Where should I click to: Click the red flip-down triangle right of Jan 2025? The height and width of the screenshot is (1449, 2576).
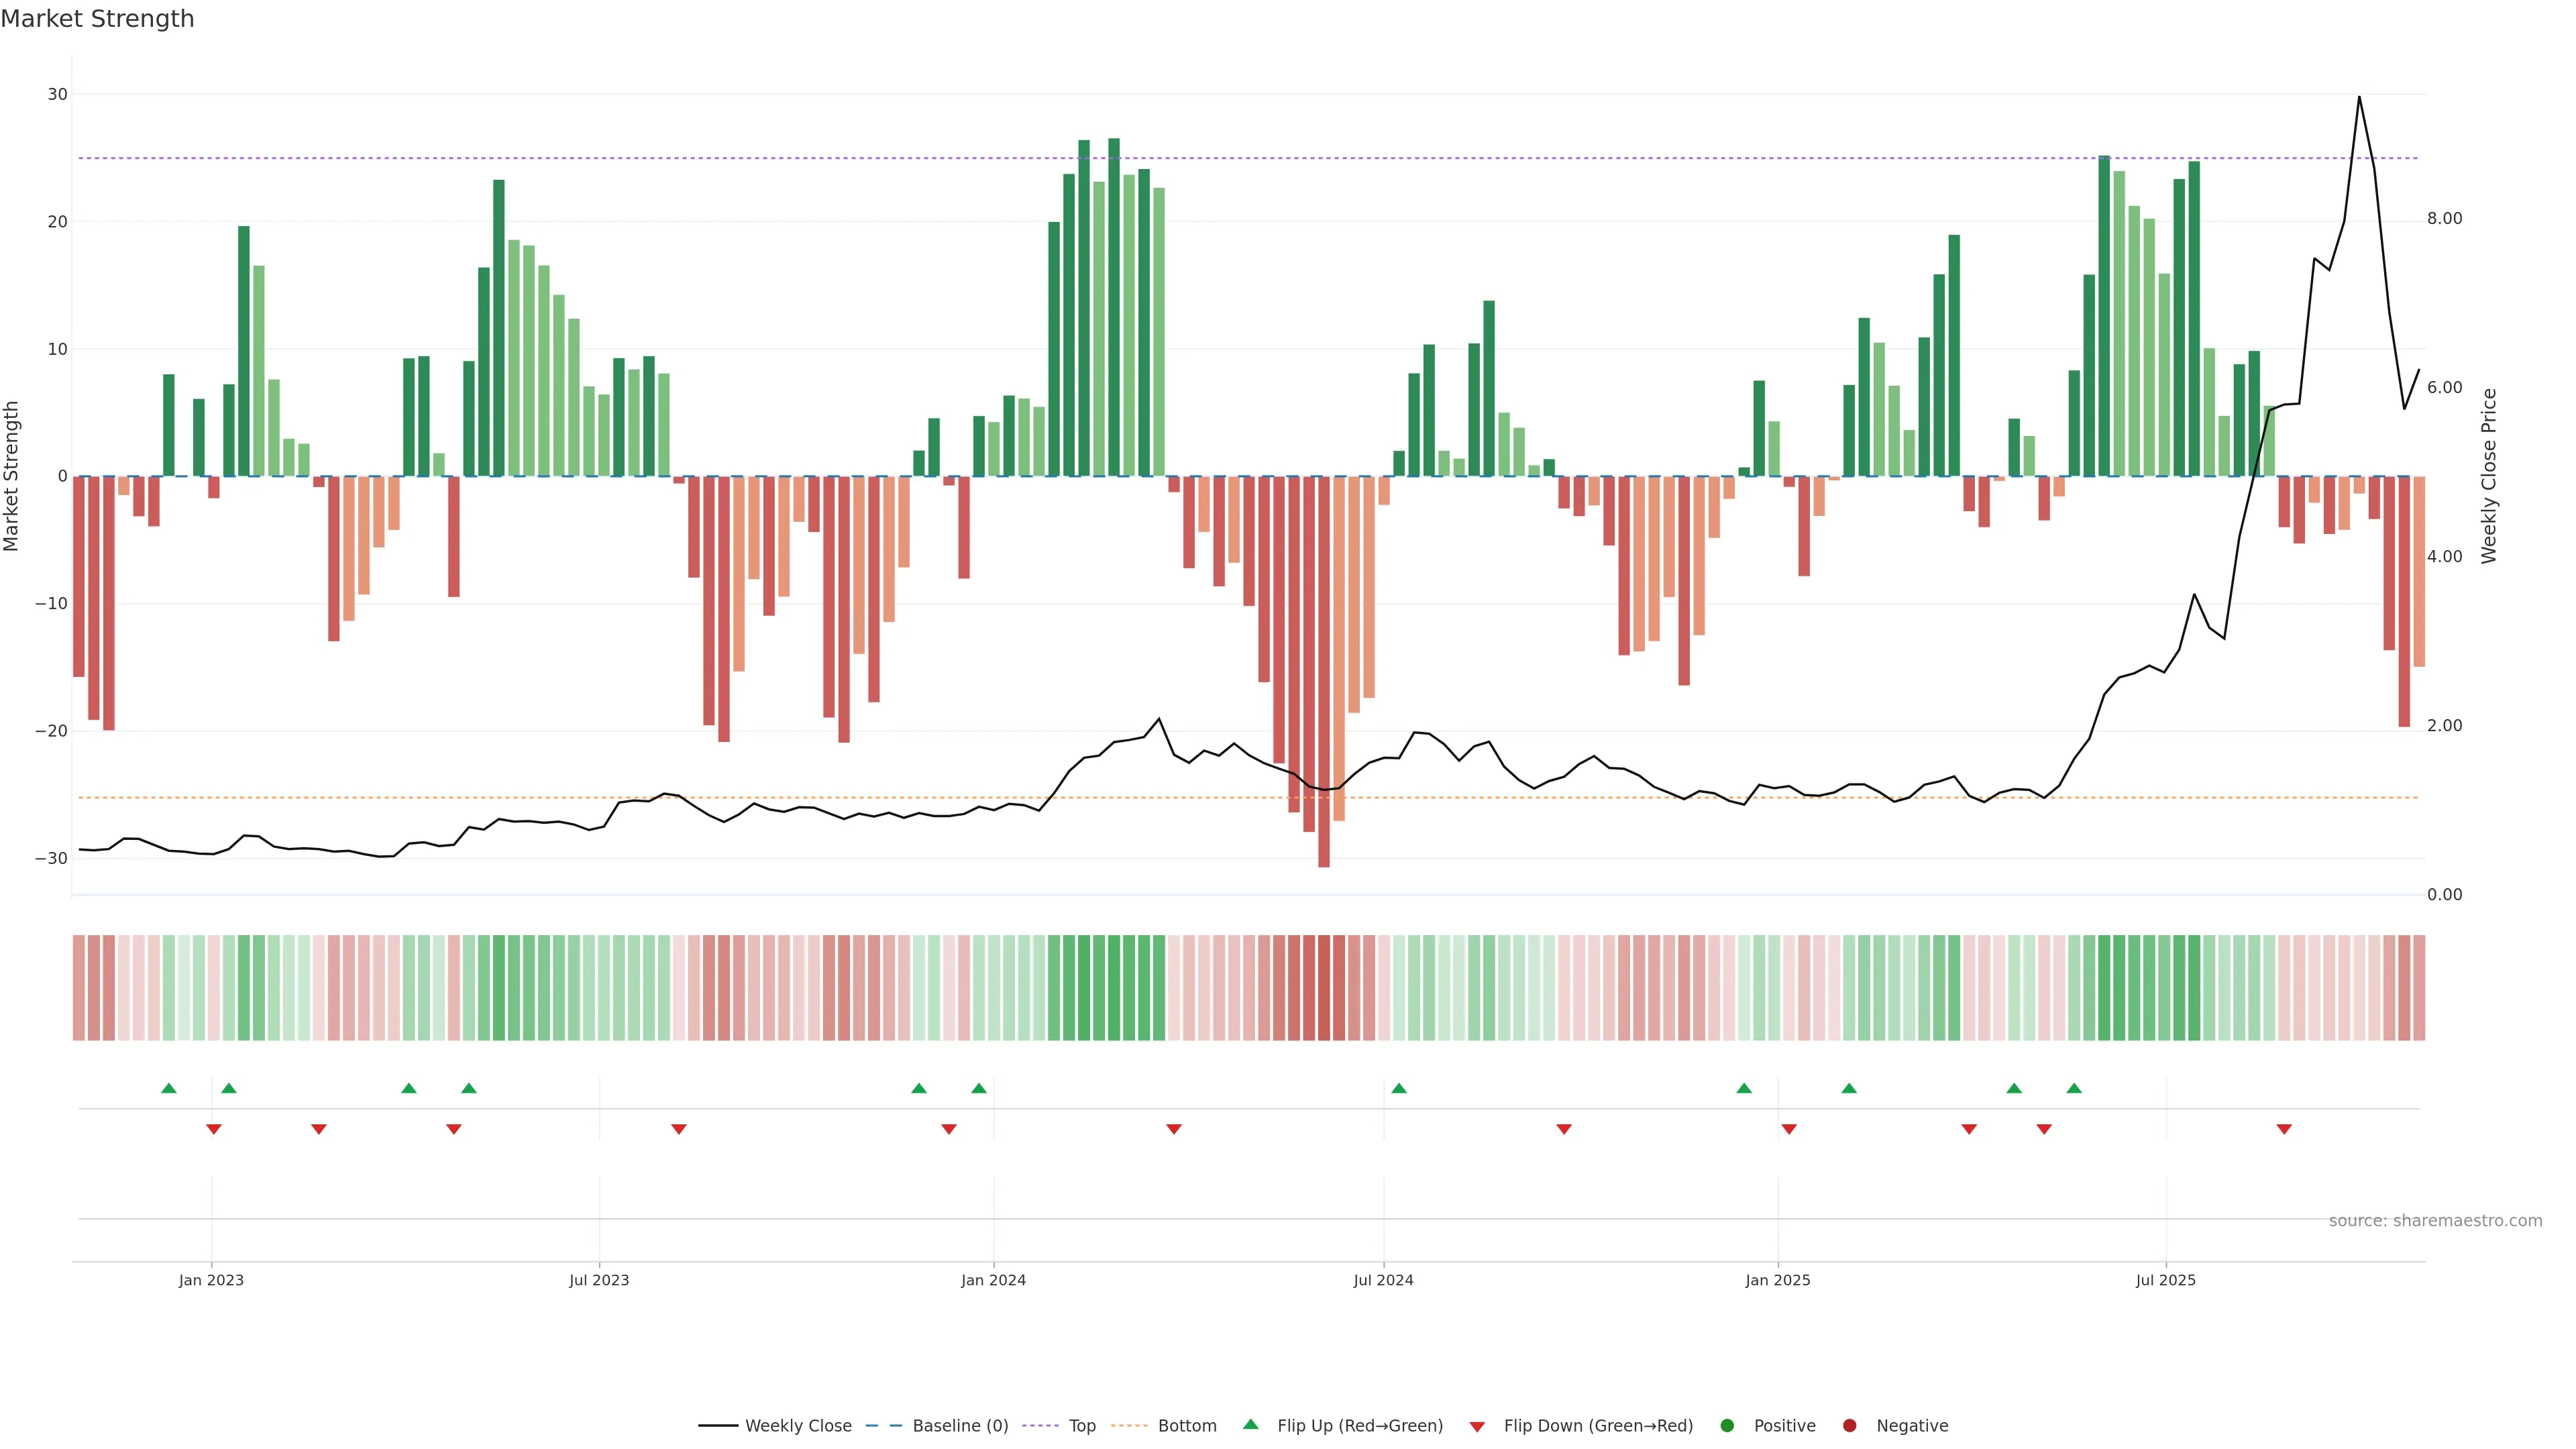coord(1789,1129)
